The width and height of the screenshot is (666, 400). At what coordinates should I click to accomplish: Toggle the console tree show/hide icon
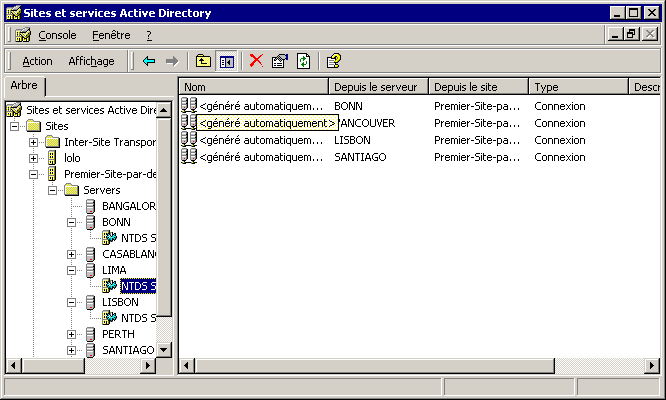point(227,61)
